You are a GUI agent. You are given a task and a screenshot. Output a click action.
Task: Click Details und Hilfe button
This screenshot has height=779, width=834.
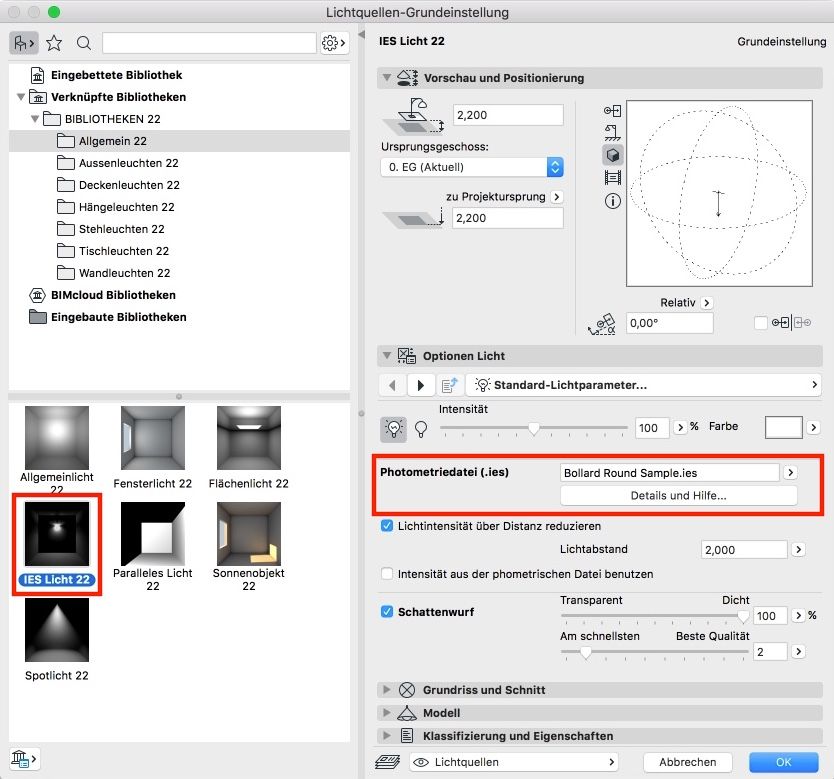678,496
